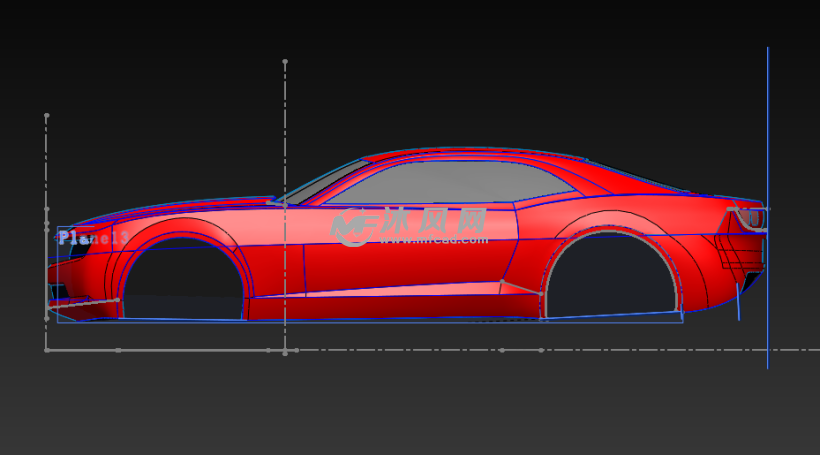The image size is (820, 455).
Task: Click the 沐风网 watermark text
Action: tap(432, 221)
